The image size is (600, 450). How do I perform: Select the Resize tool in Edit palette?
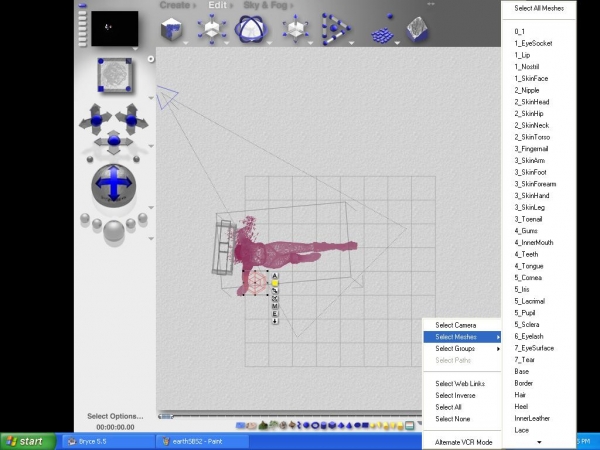coord(212,28)
